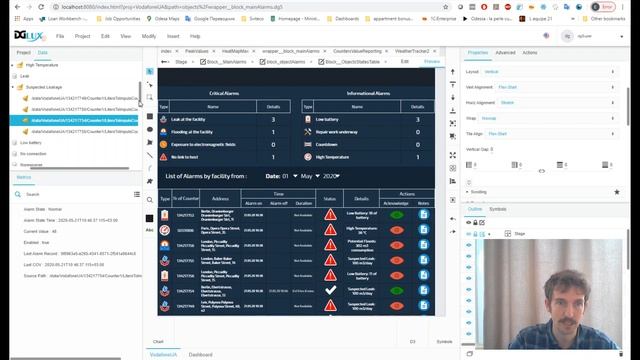Toggle lock icon in Outline header toolbar
Image resolution: width=640 pixels, height=360 pixels.
(x=475, y=222)
